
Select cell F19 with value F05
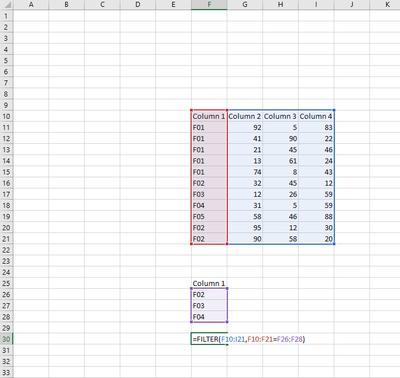[209, 217]
